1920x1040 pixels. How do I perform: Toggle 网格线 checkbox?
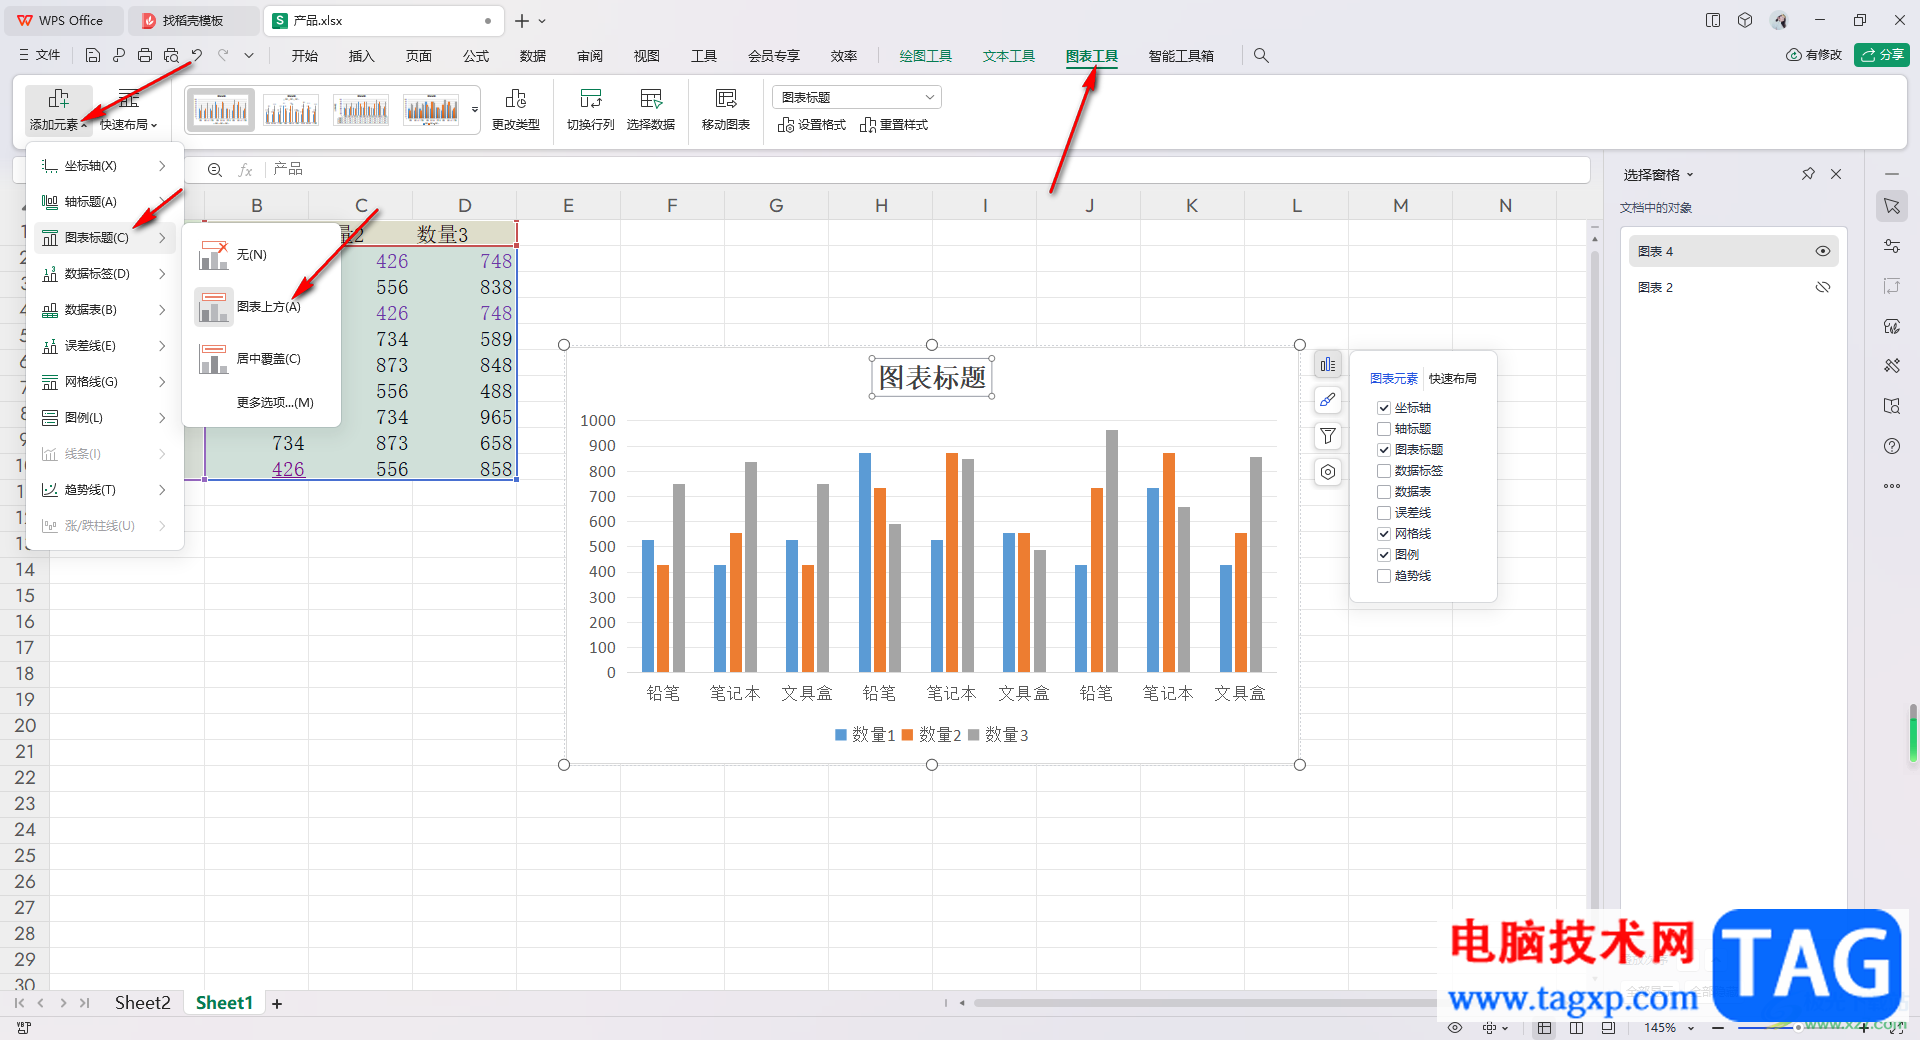[1384, 534]
